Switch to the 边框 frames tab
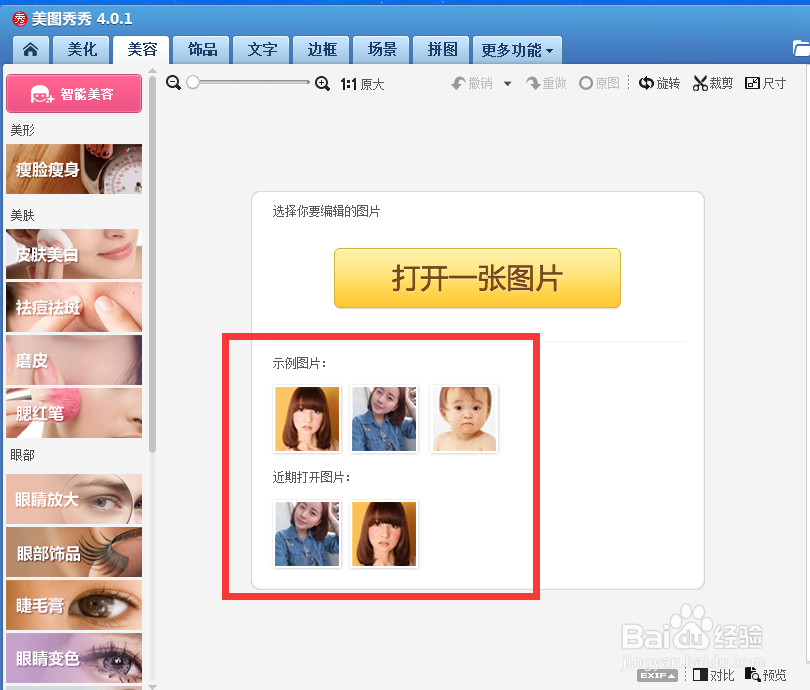 point(320,49)
